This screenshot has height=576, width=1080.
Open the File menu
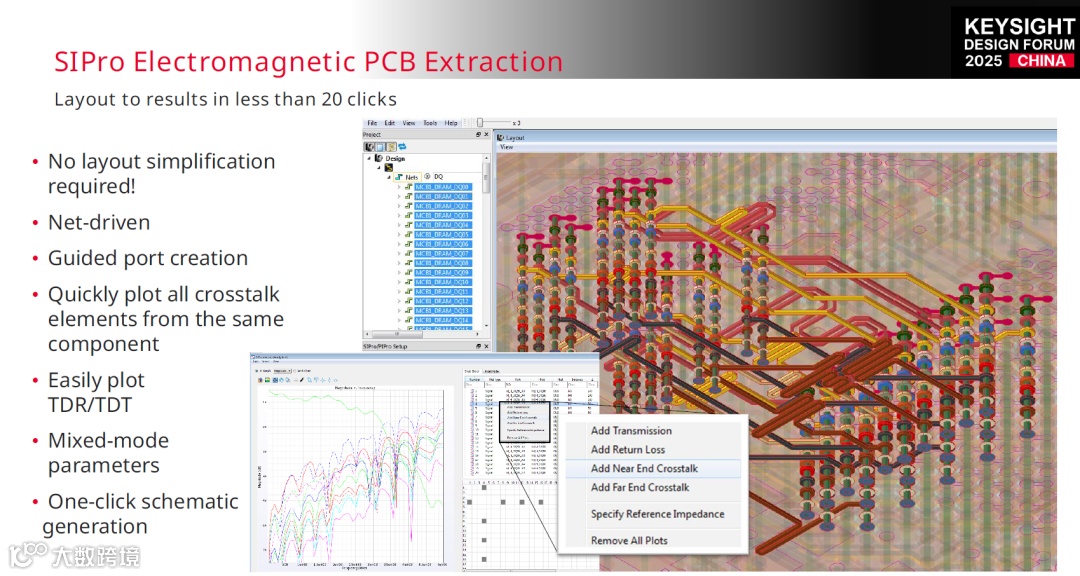click(x=372, y=123)
